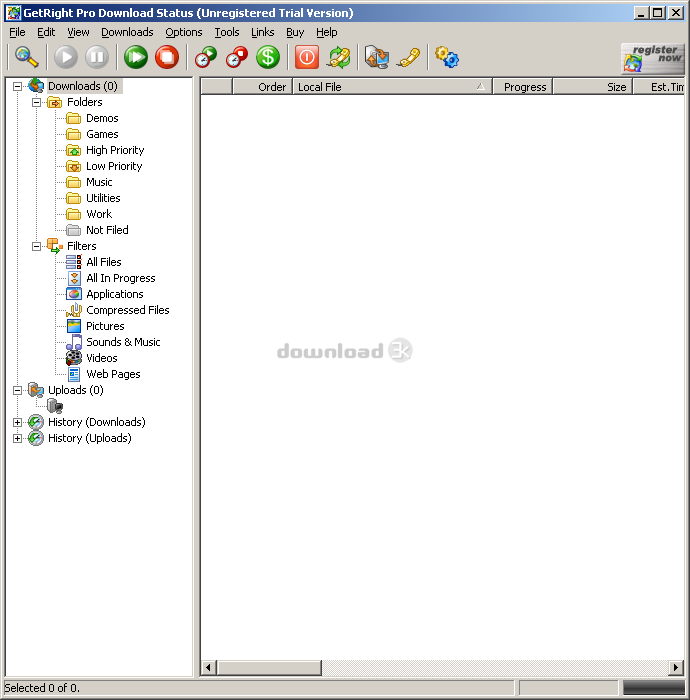Viewport: 690px width, 700px height.
Task: Click the redial phone with green arrows icon
Action: coord(339,58)
